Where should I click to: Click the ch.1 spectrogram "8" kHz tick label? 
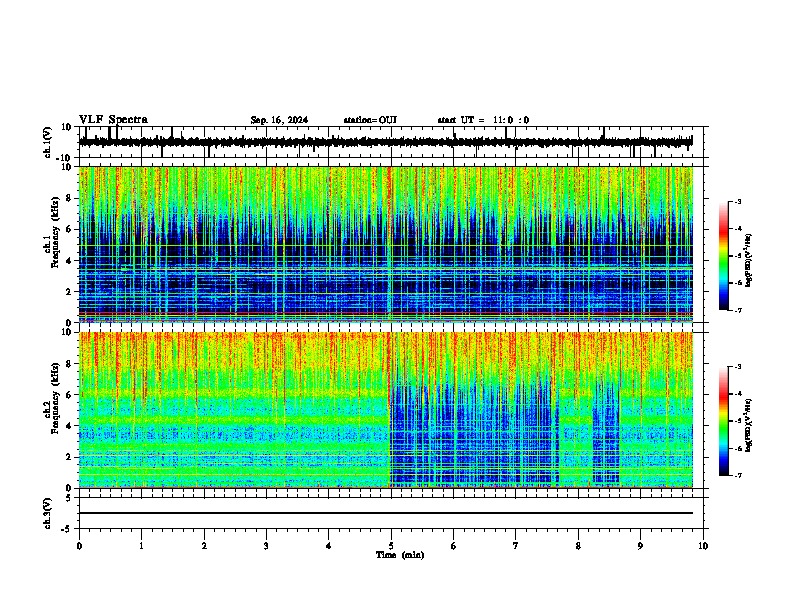tap(69, 198)
